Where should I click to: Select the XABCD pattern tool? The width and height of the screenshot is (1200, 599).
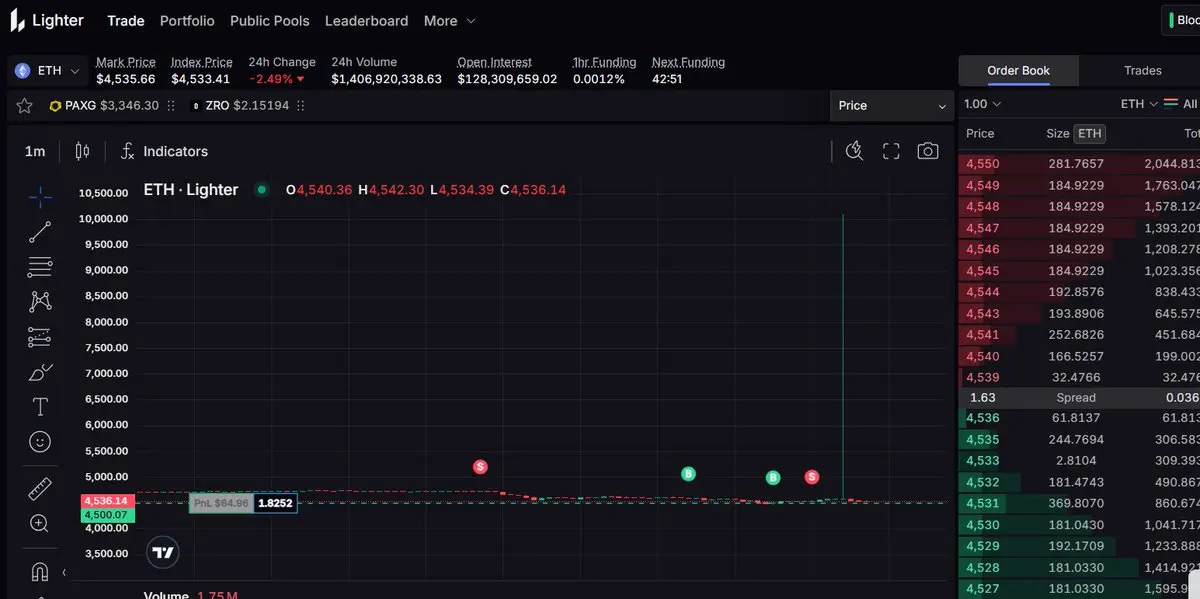tap(40, 301)
